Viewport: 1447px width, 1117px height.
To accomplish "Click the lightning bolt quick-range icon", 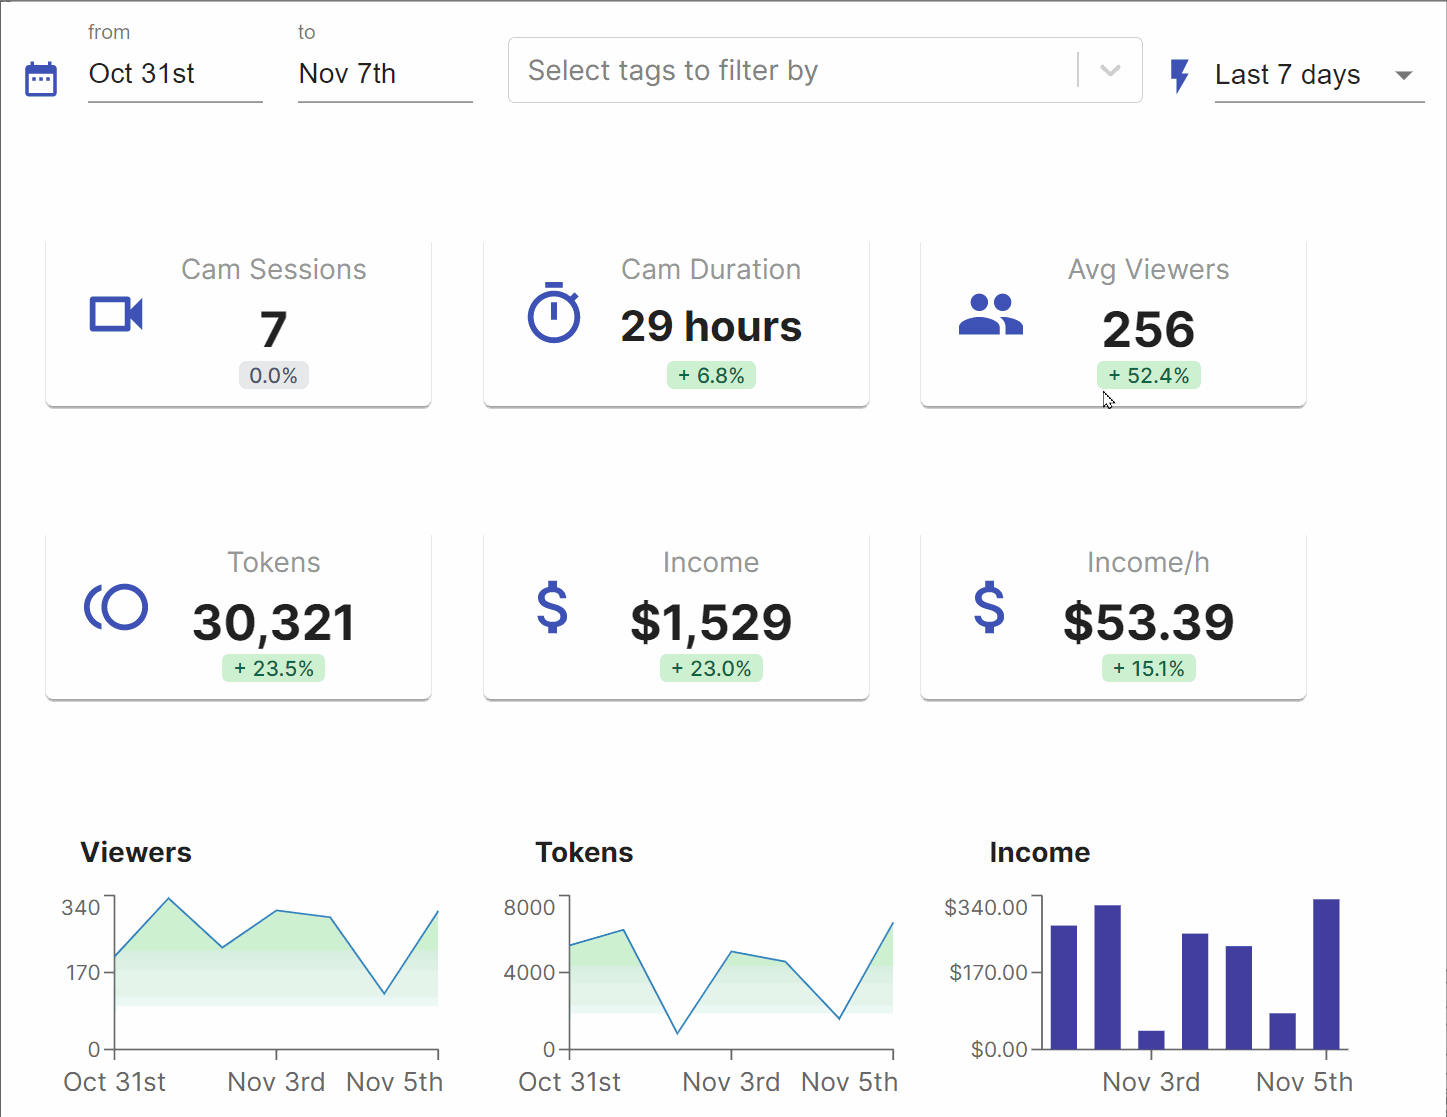I will coord(1180,76).
